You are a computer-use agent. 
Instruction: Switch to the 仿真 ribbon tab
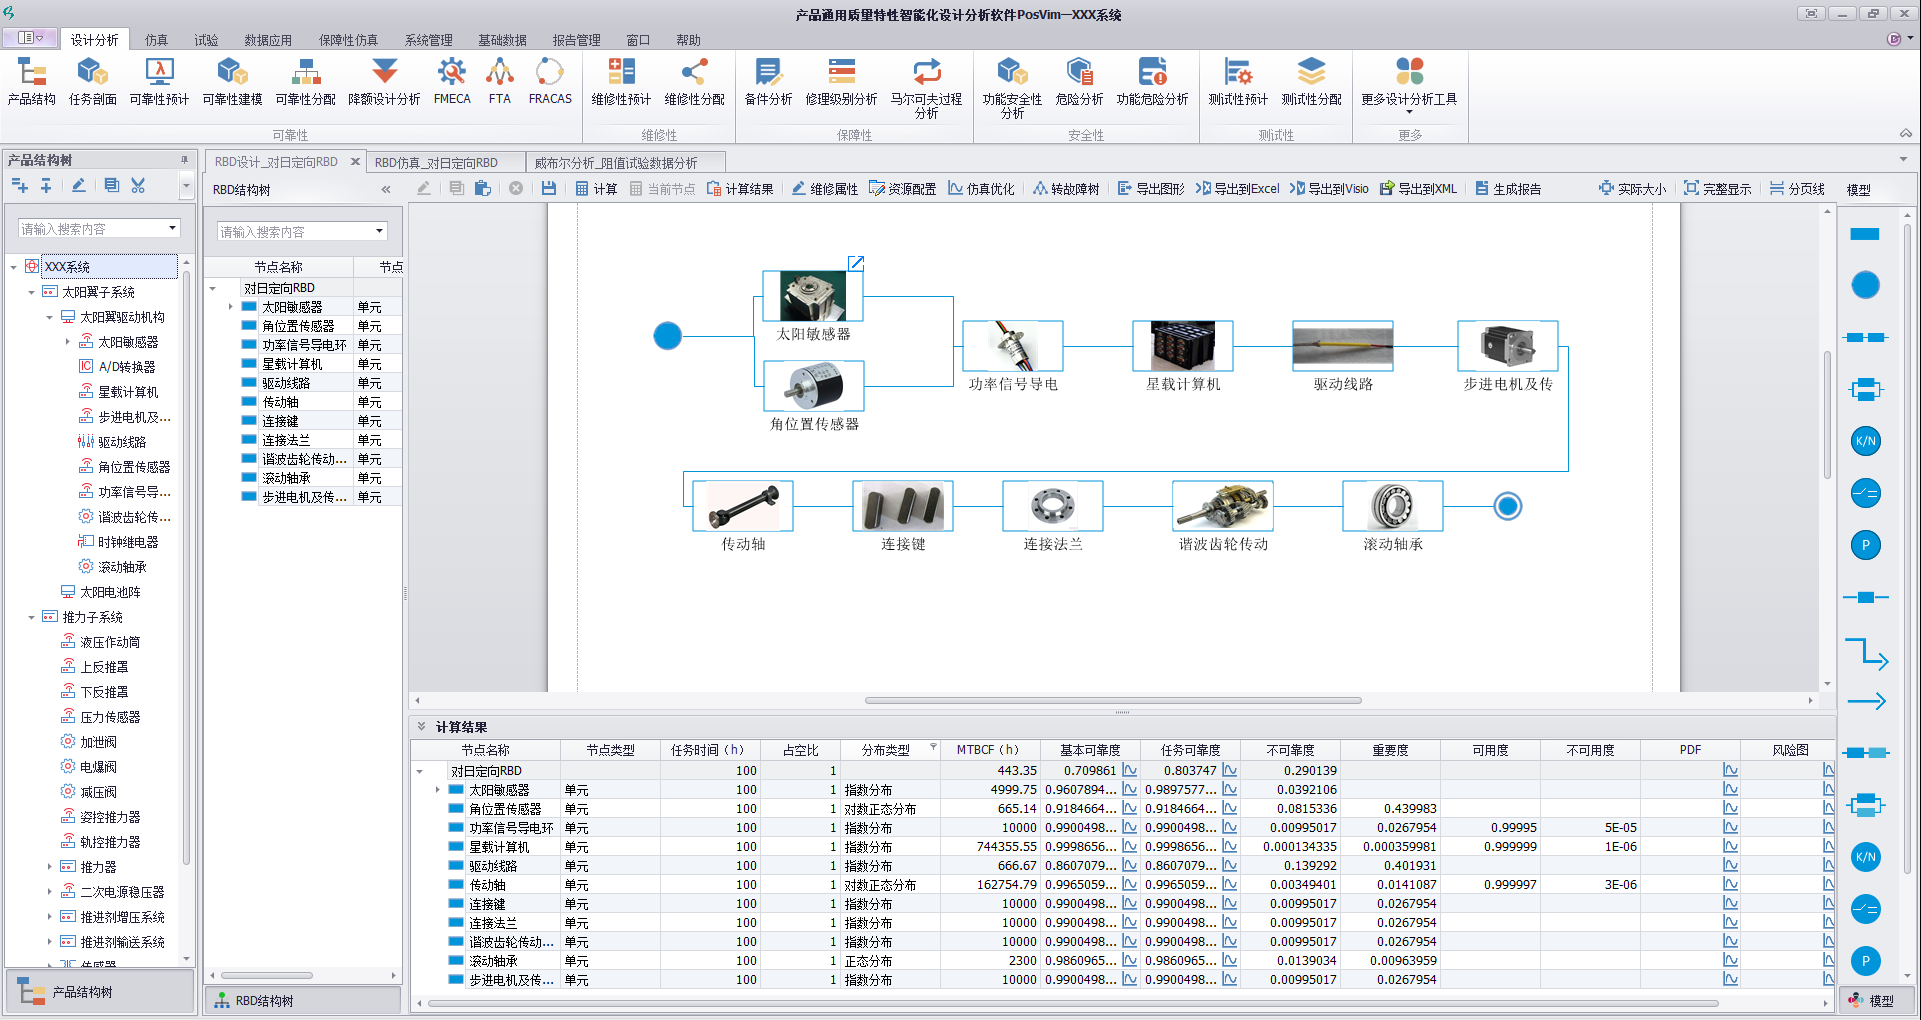click(156, 40)
